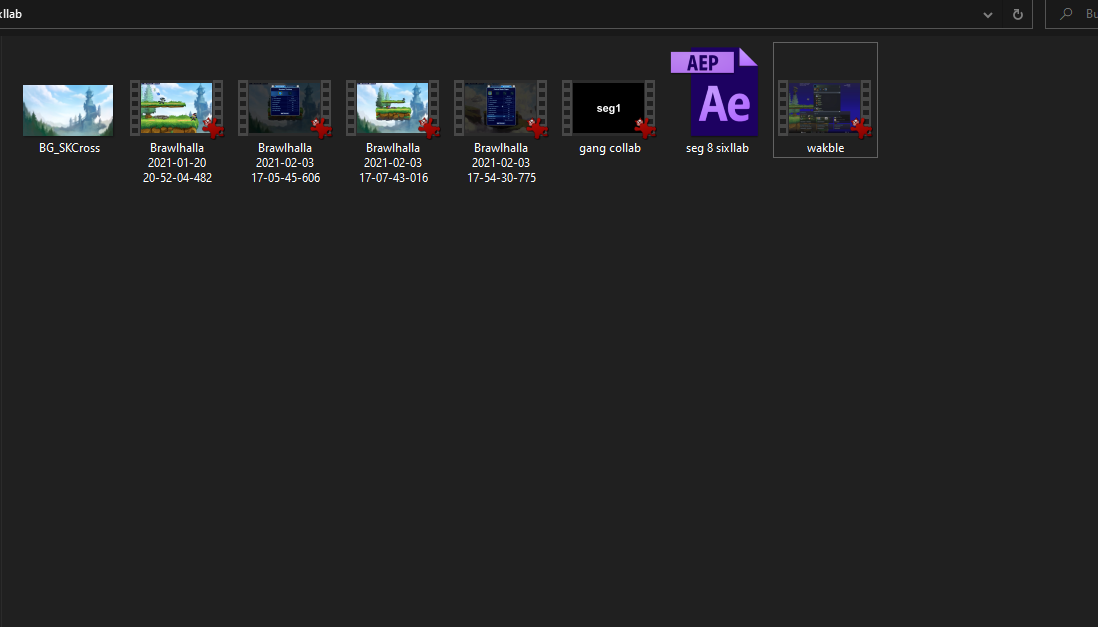Click the address bar path text

(11, 14)
